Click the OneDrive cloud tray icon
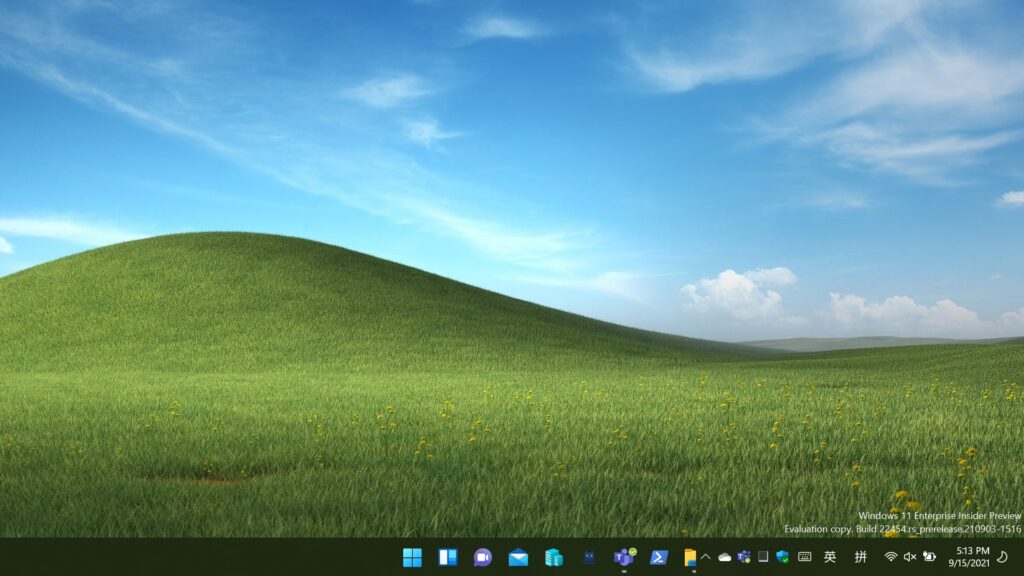 click(725, 557)
